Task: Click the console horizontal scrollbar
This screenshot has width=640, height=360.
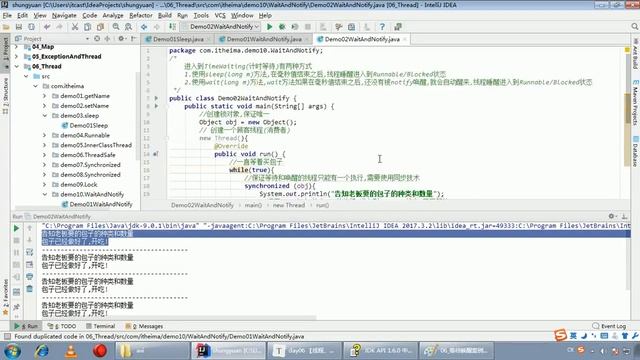Action: 178,318
